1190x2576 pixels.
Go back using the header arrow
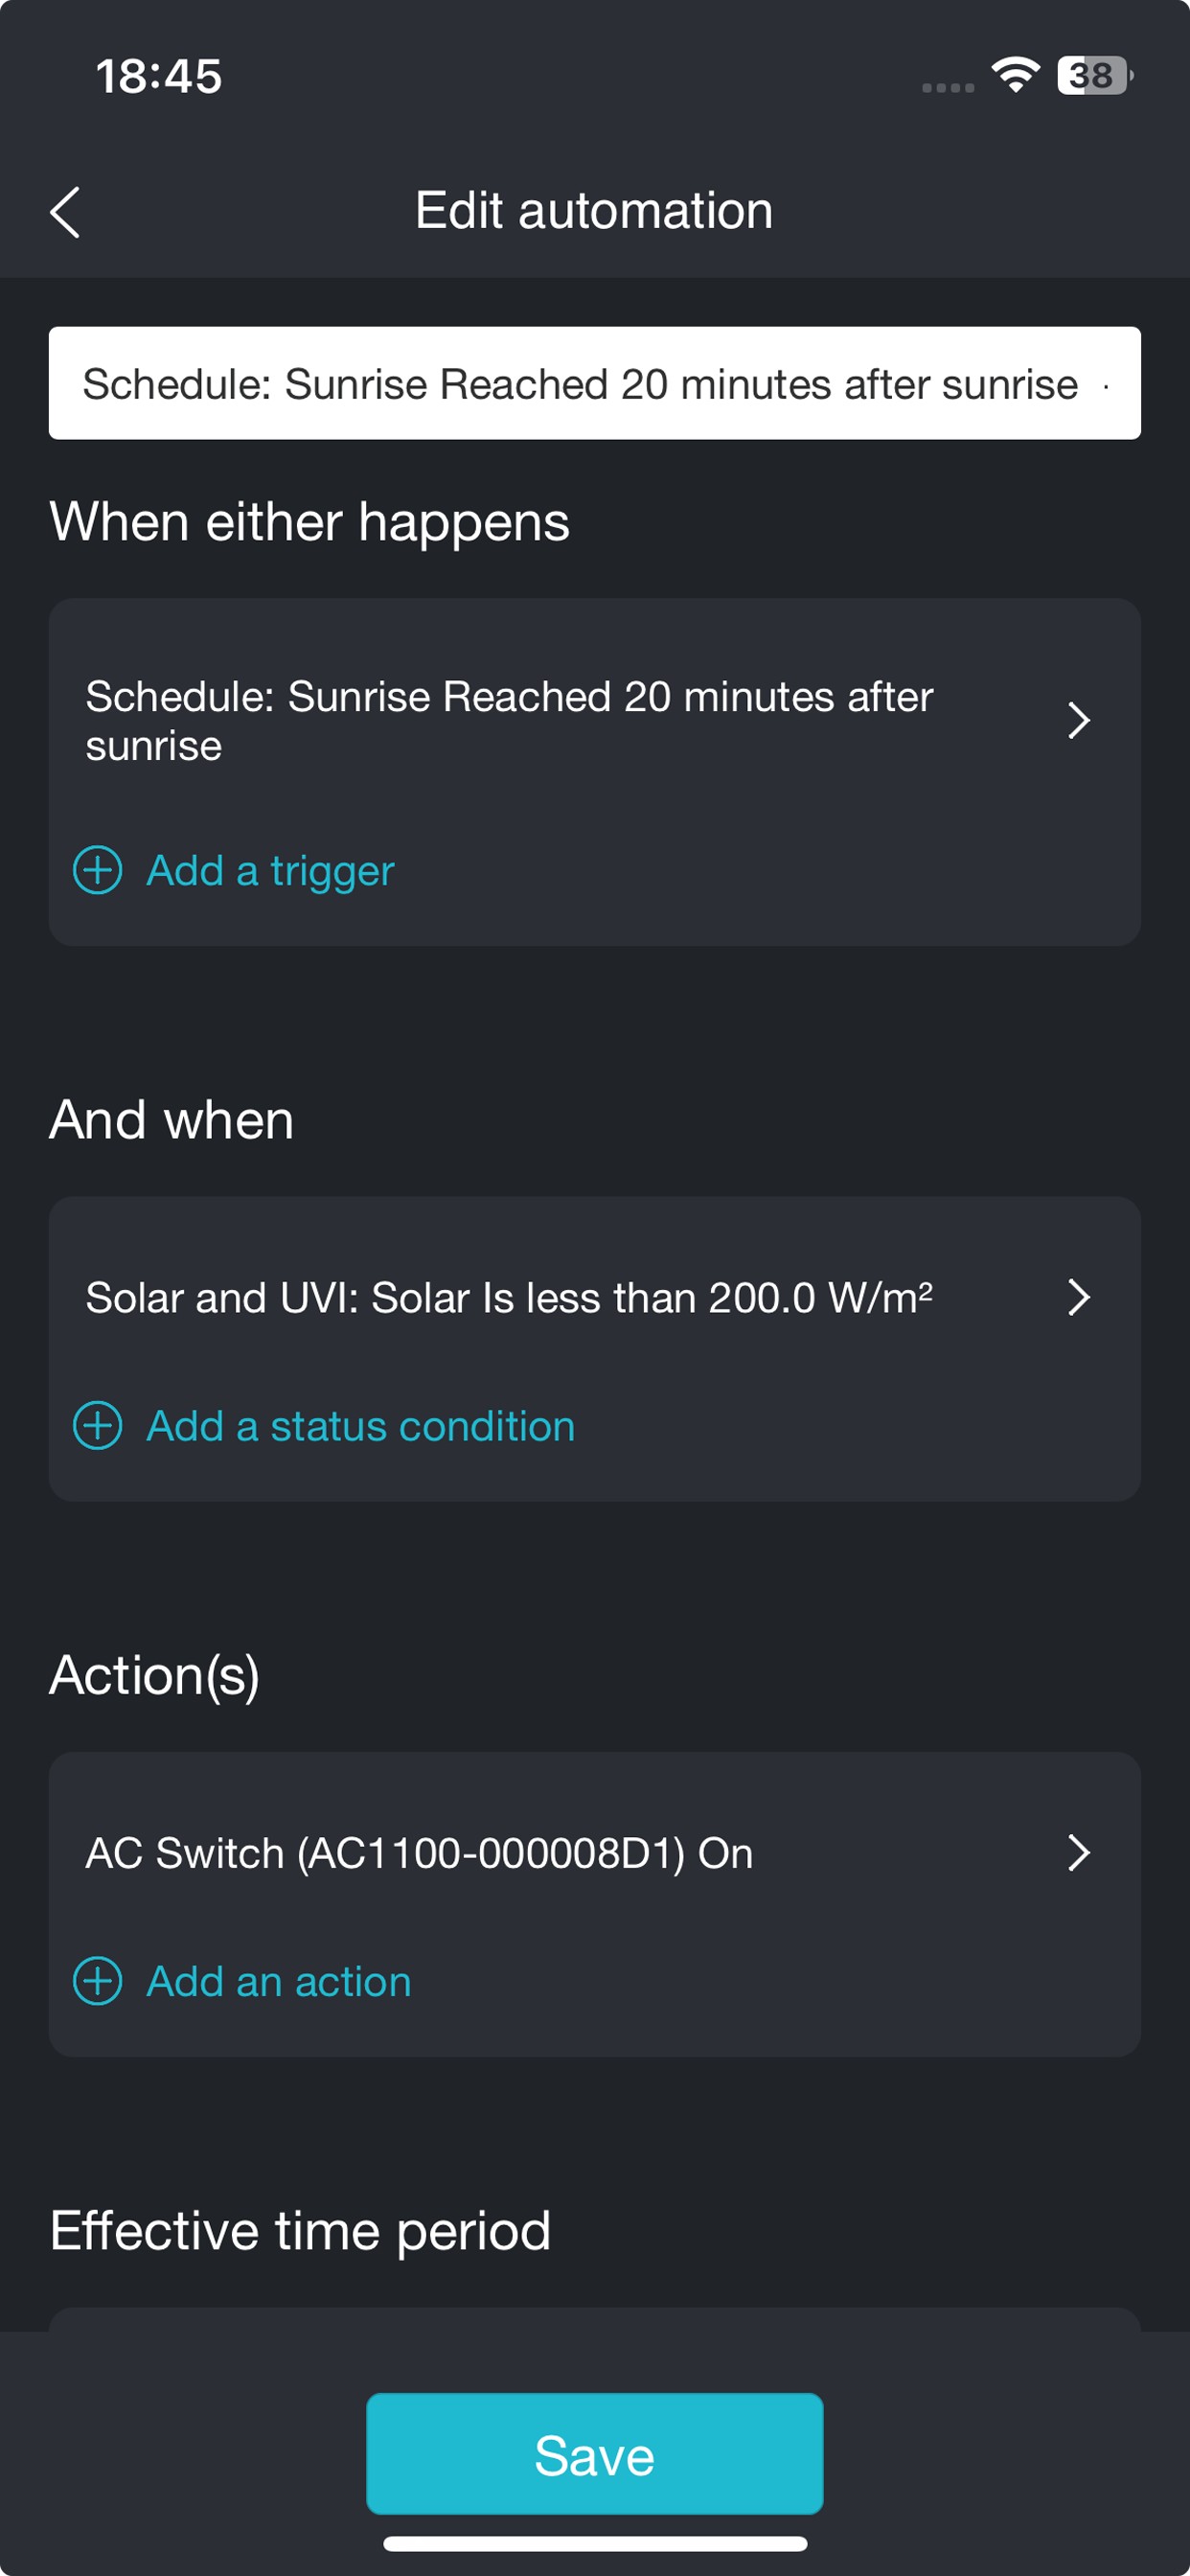coord(65,212)
